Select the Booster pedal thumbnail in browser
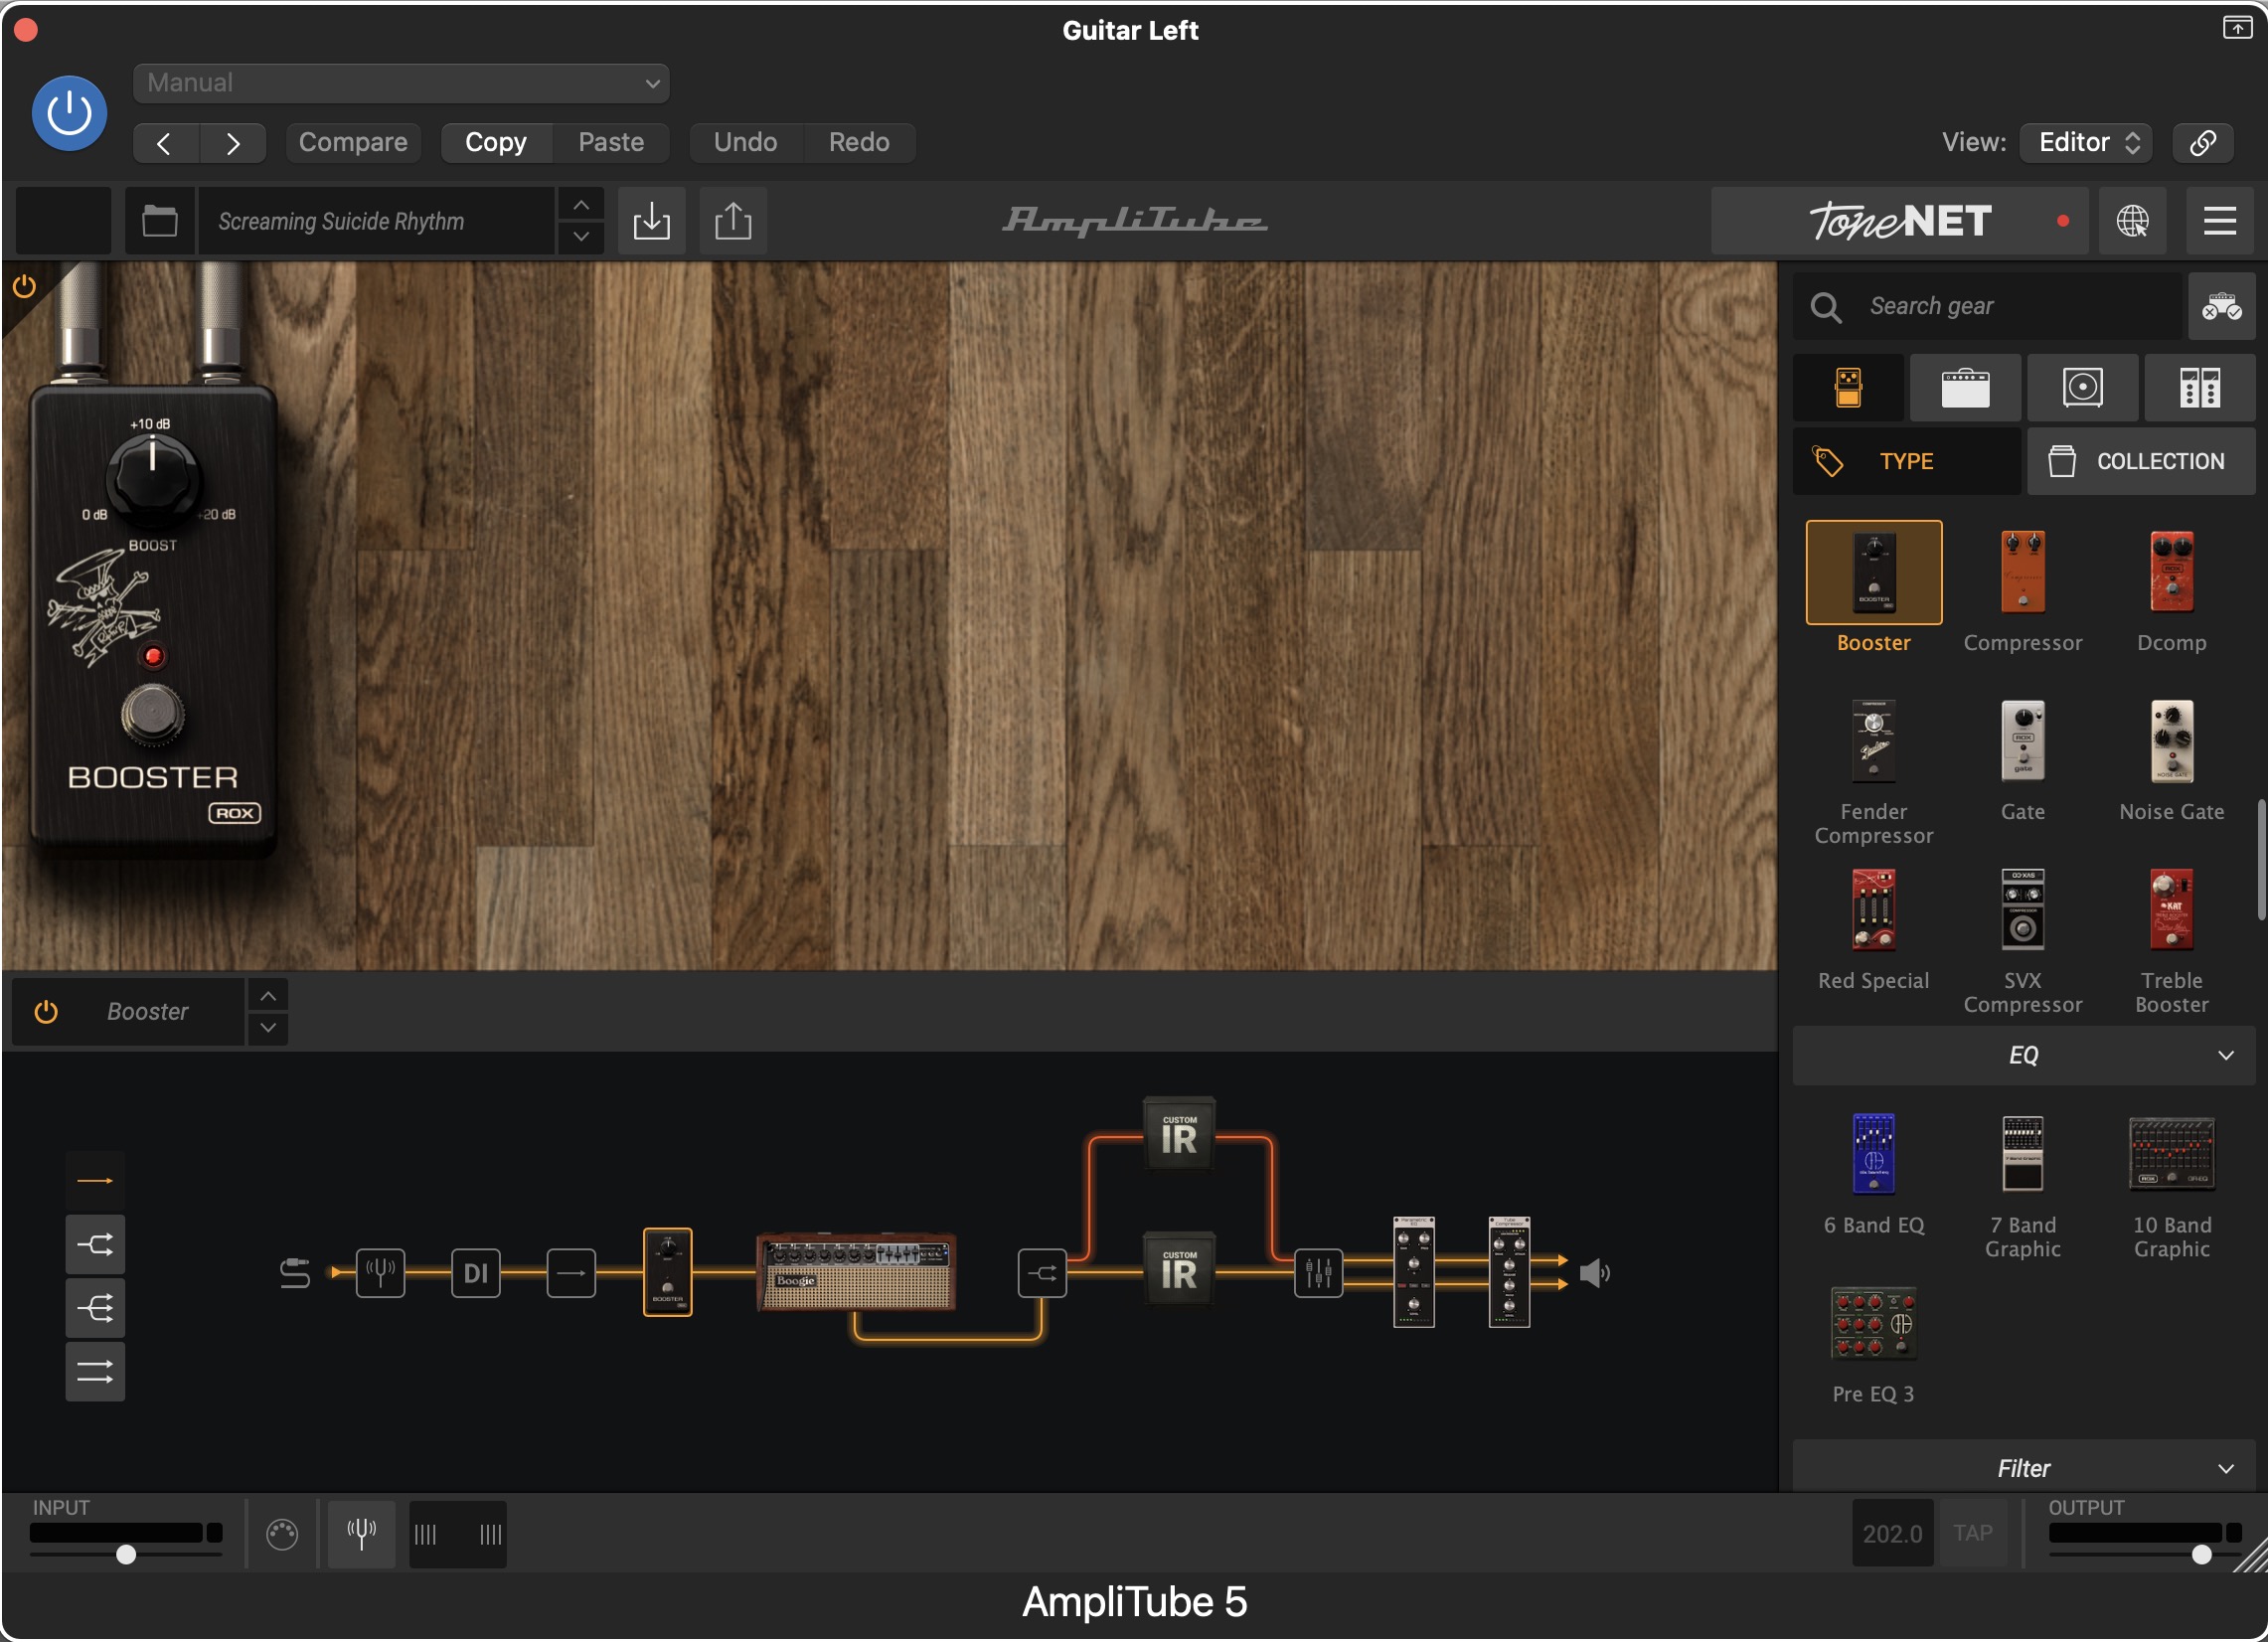2268x1642 pixels. [x=1873, y=573]
